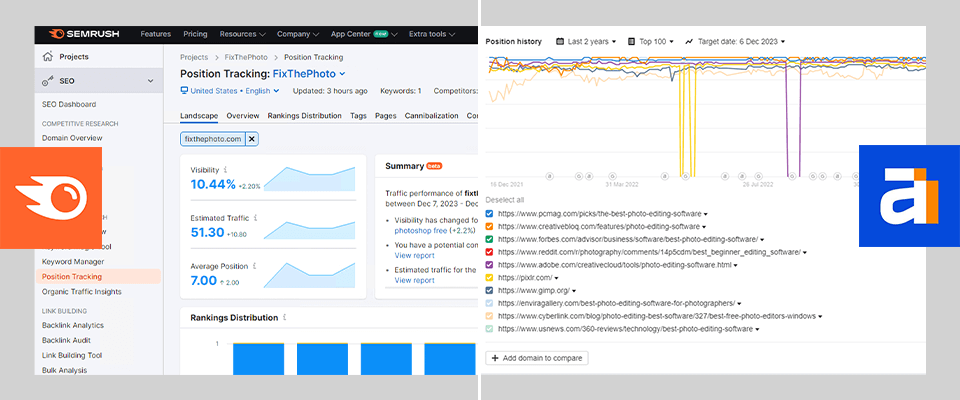Open the Pricing menu item

click(x=195, y=34)
